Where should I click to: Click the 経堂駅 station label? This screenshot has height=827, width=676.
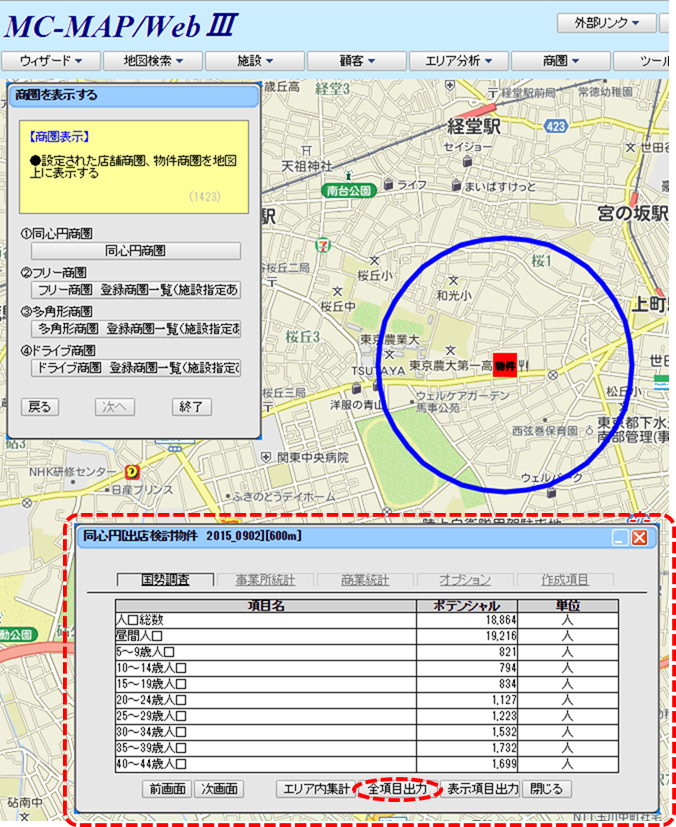(474, 126)
